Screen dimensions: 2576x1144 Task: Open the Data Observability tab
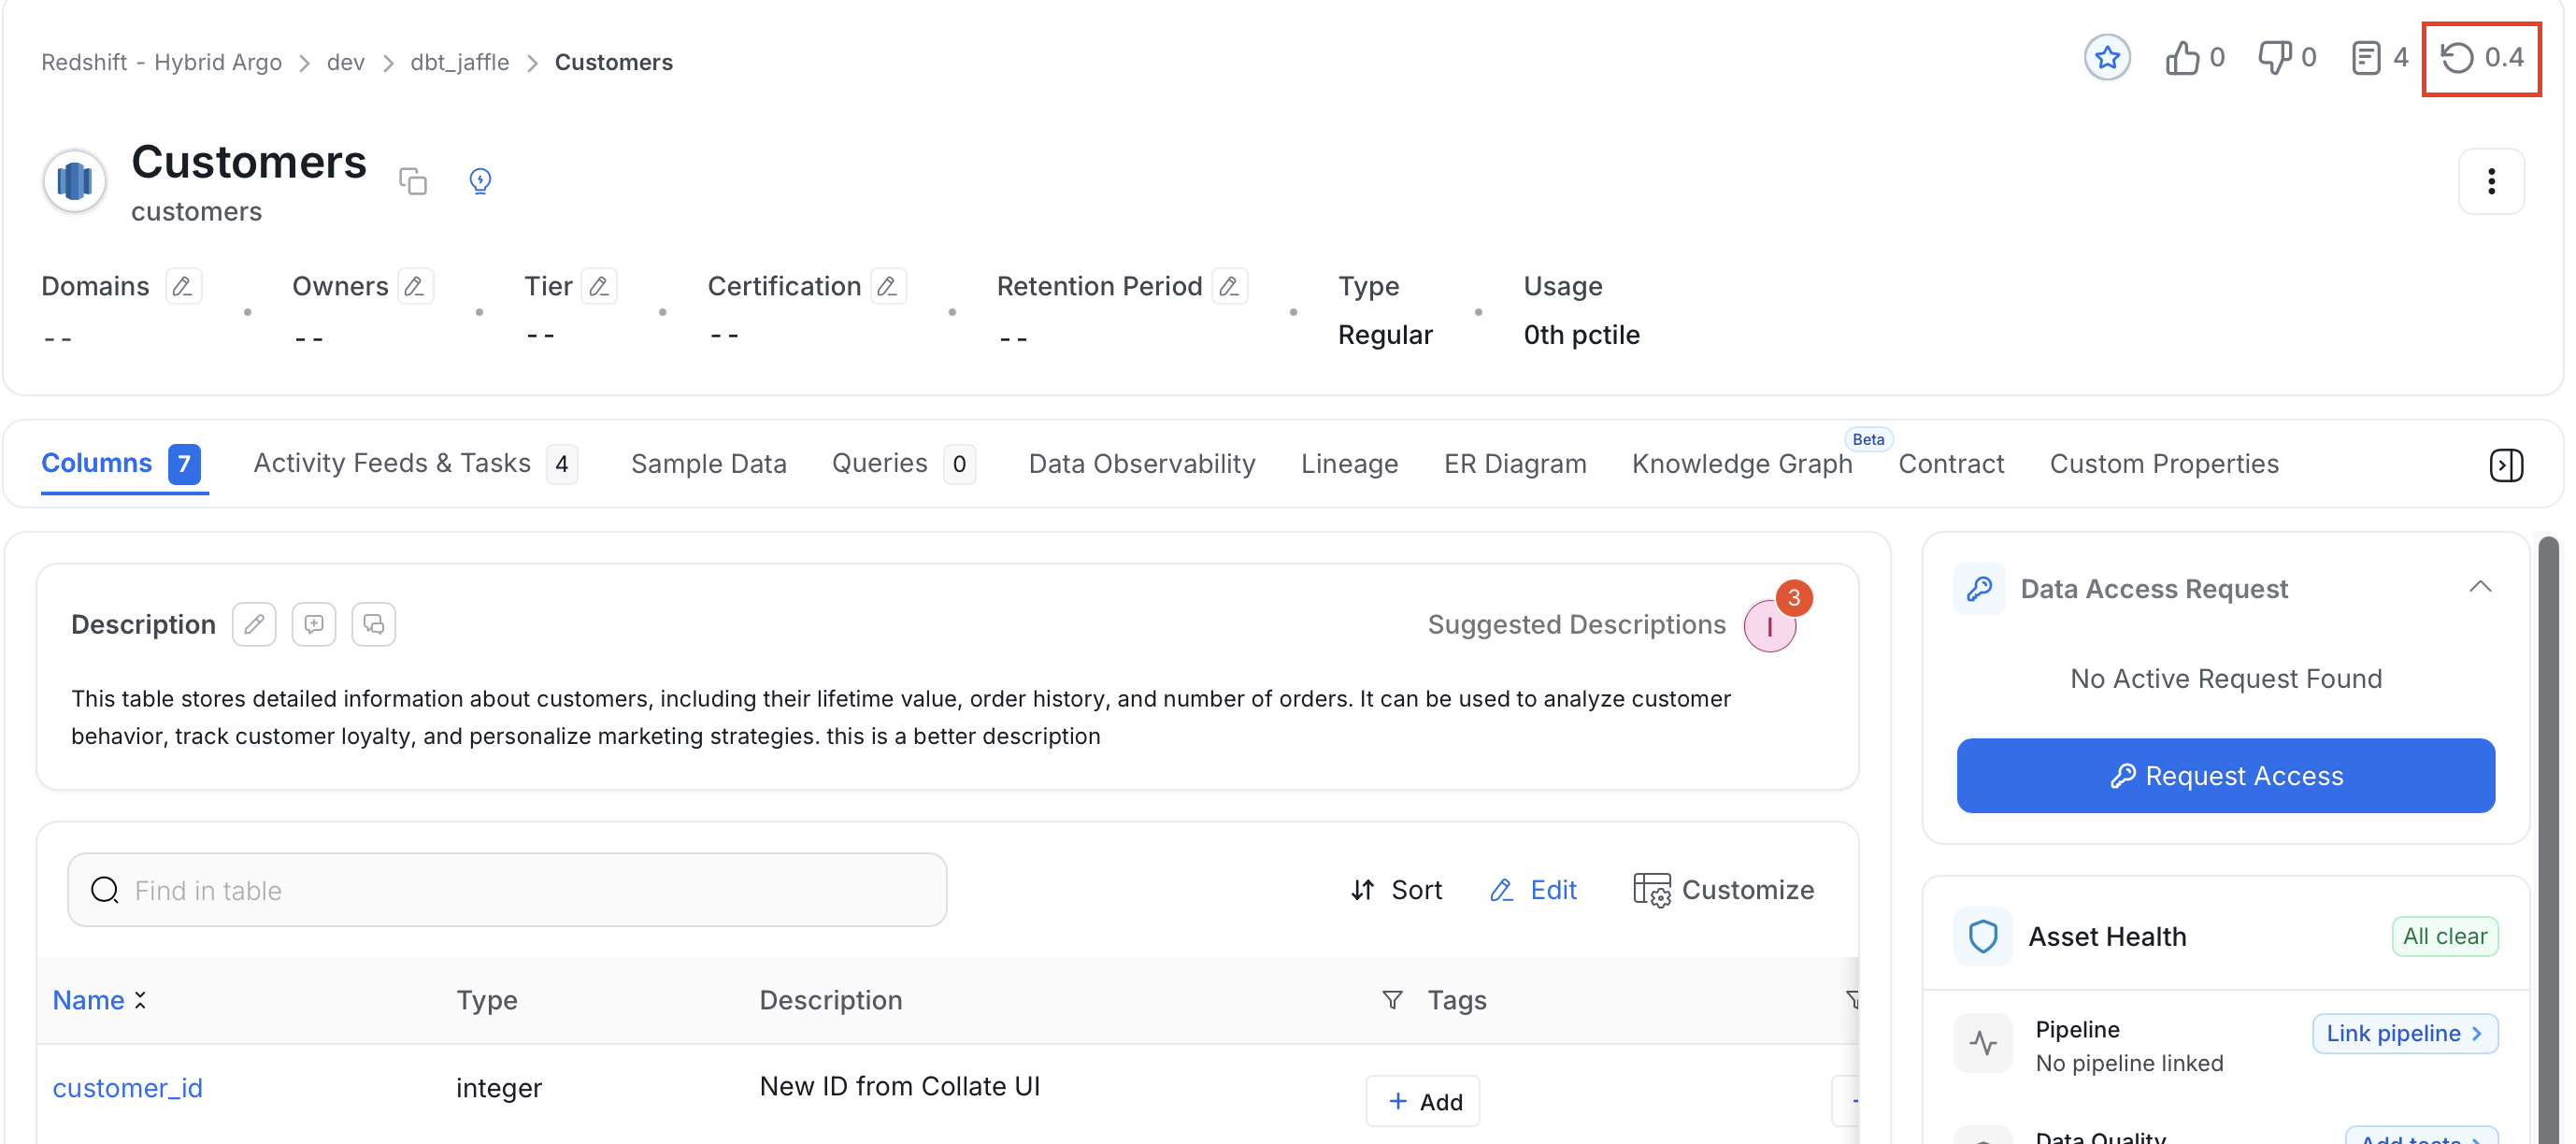click(1142, 463)
